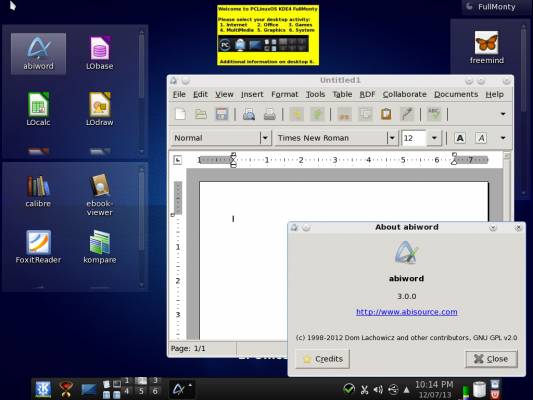Click the Credits button
This screenshot has width=533, height=400.
[323, 359]
